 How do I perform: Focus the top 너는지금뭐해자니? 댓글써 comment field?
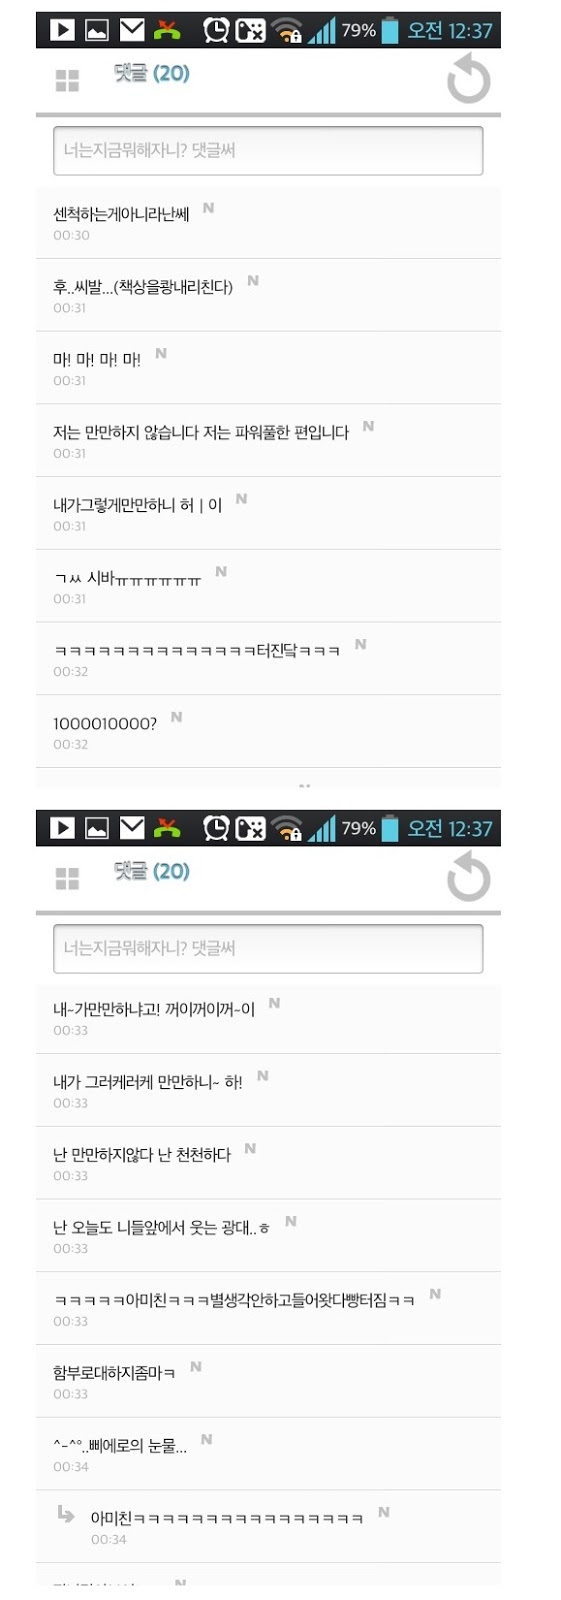tap(268, 150)
